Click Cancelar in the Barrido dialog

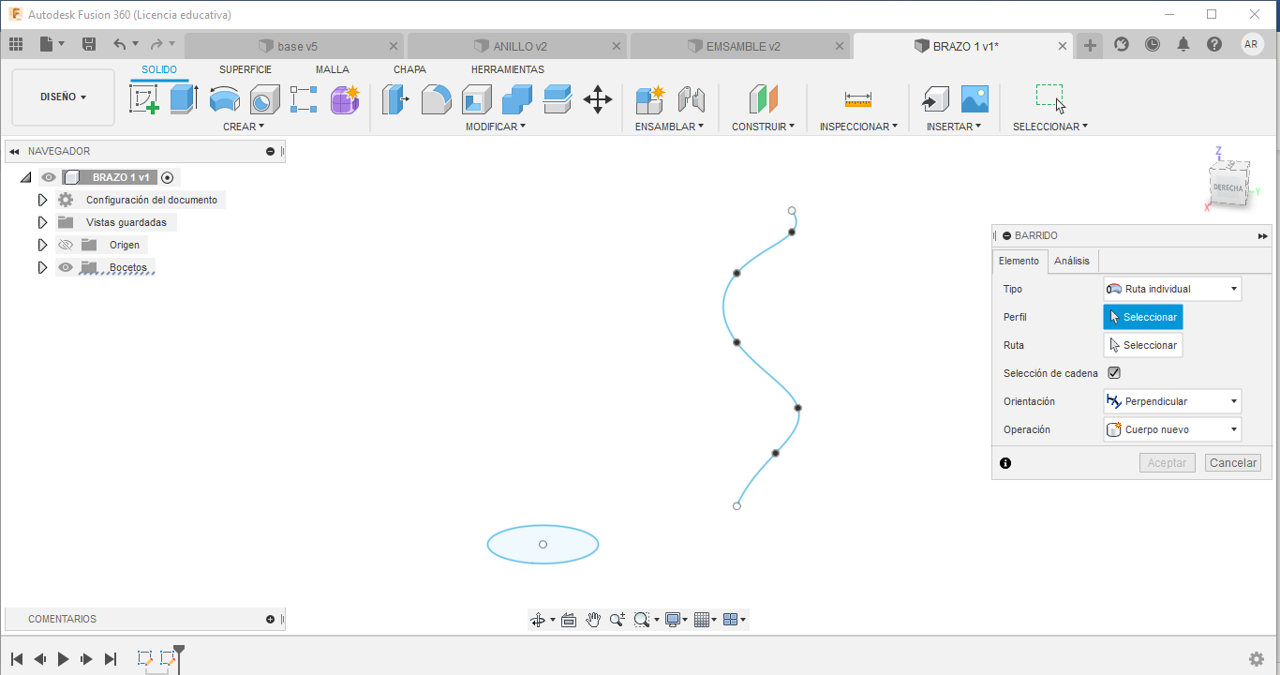pyautogui.click(x=1233, y=463)
